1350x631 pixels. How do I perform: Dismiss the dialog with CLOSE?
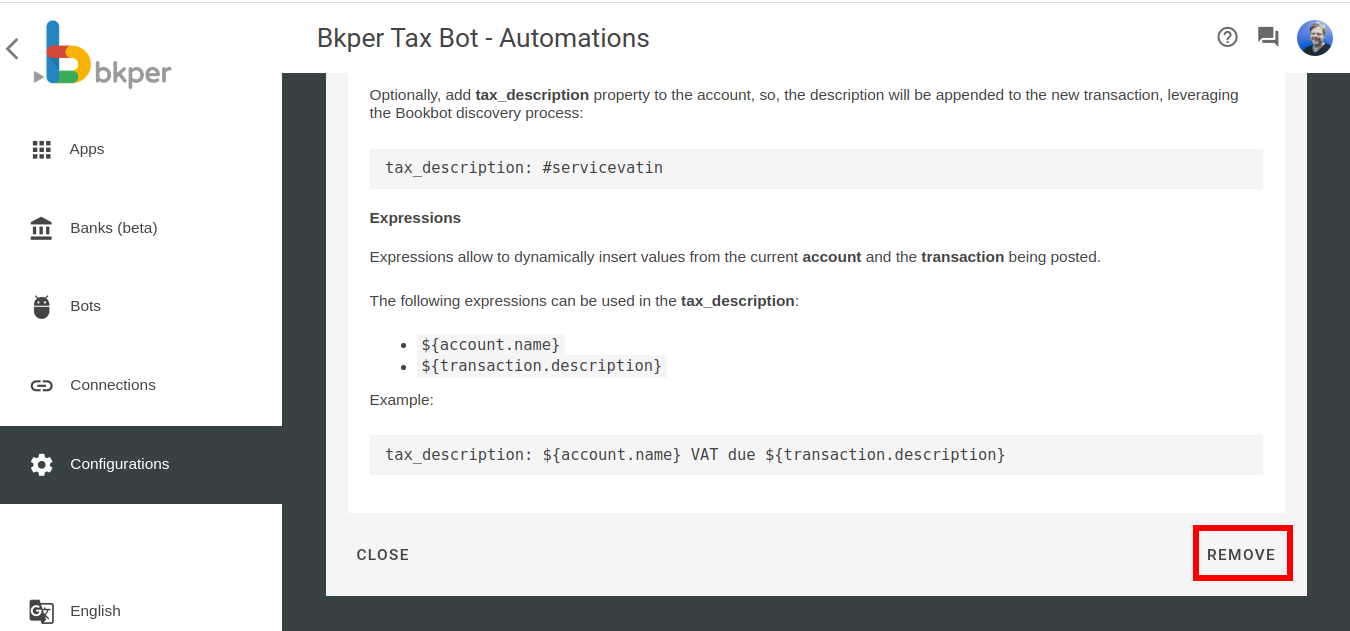(x=383, y=553)
